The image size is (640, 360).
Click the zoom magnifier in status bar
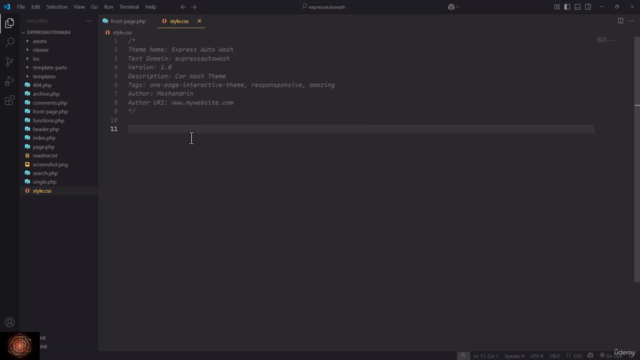(x=463, y=356)
